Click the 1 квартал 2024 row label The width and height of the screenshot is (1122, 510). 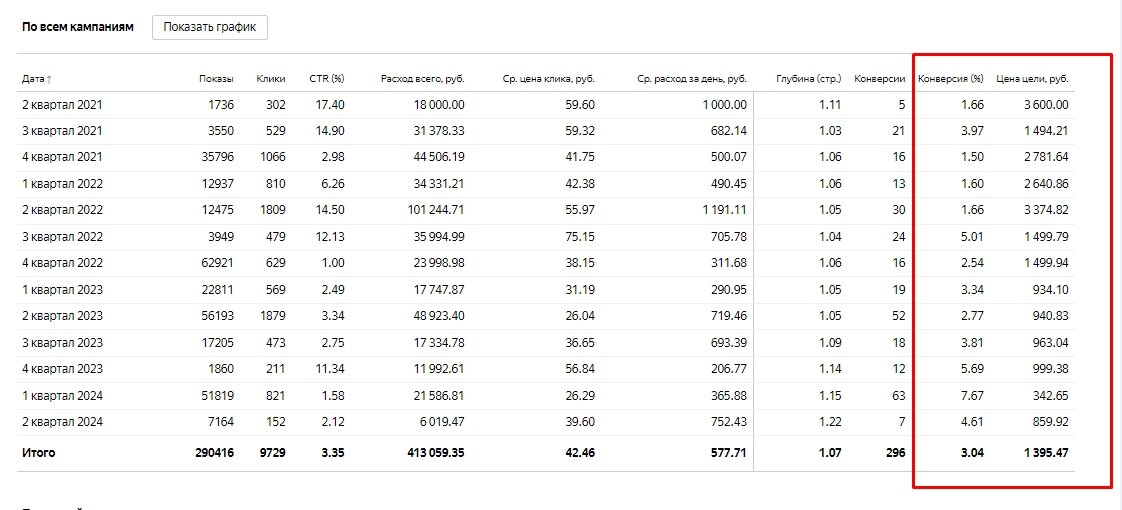pyautogui.click(x=62, y=396)
